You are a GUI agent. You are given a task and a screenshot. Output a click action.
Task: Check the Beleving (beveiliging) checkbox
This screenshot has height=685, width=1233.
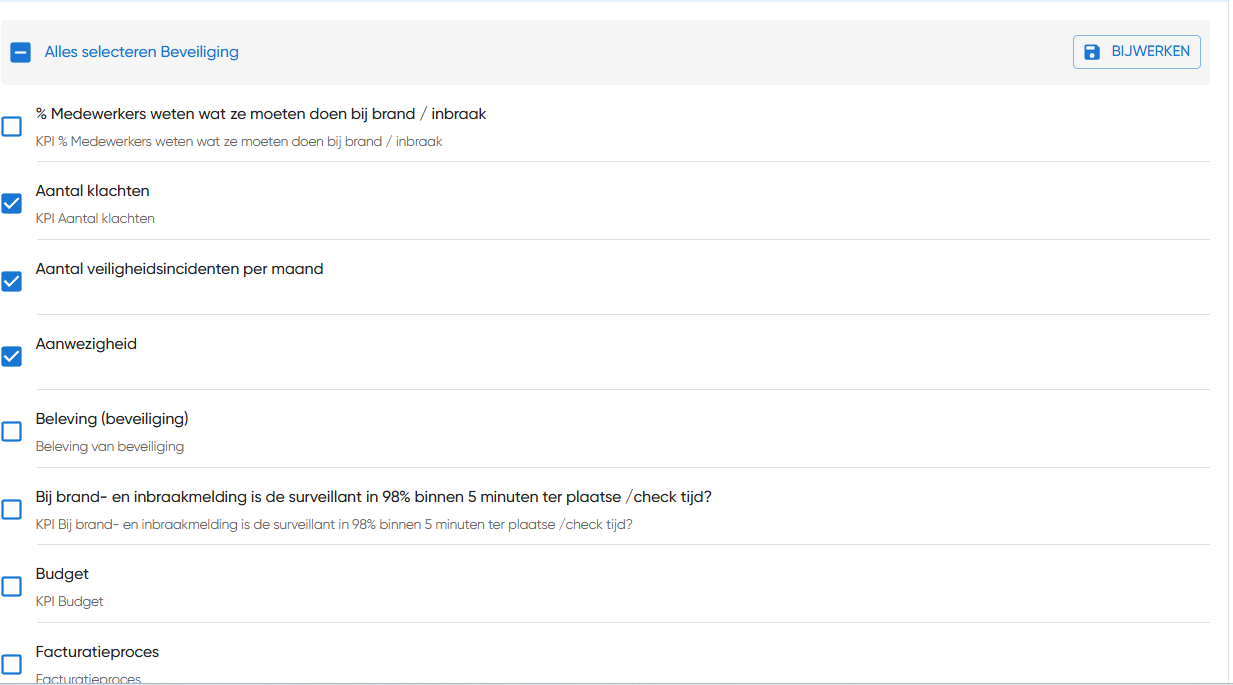click(x=12, y=431)
